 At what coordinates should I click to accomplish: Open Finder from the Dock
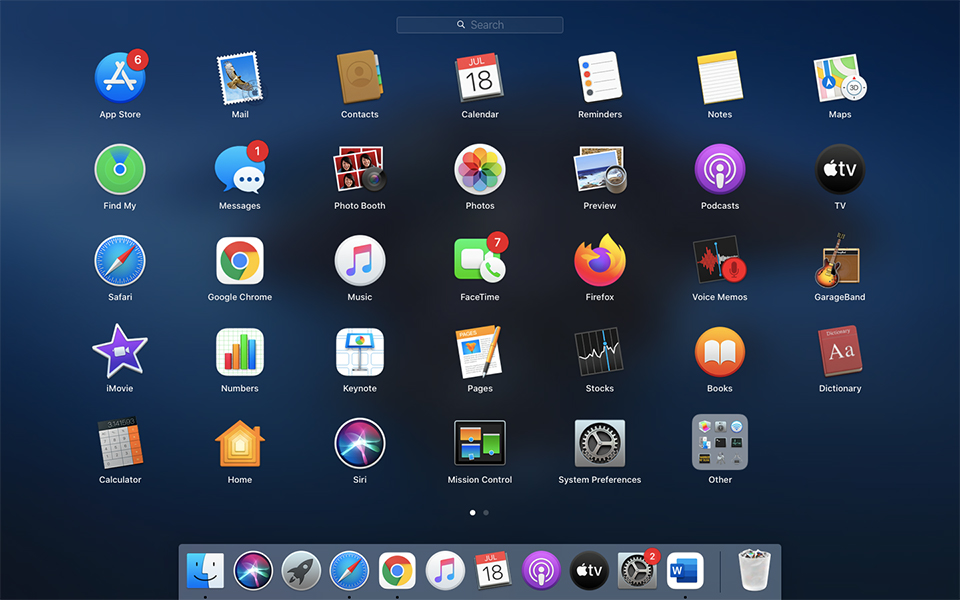[x=205, y=571]
